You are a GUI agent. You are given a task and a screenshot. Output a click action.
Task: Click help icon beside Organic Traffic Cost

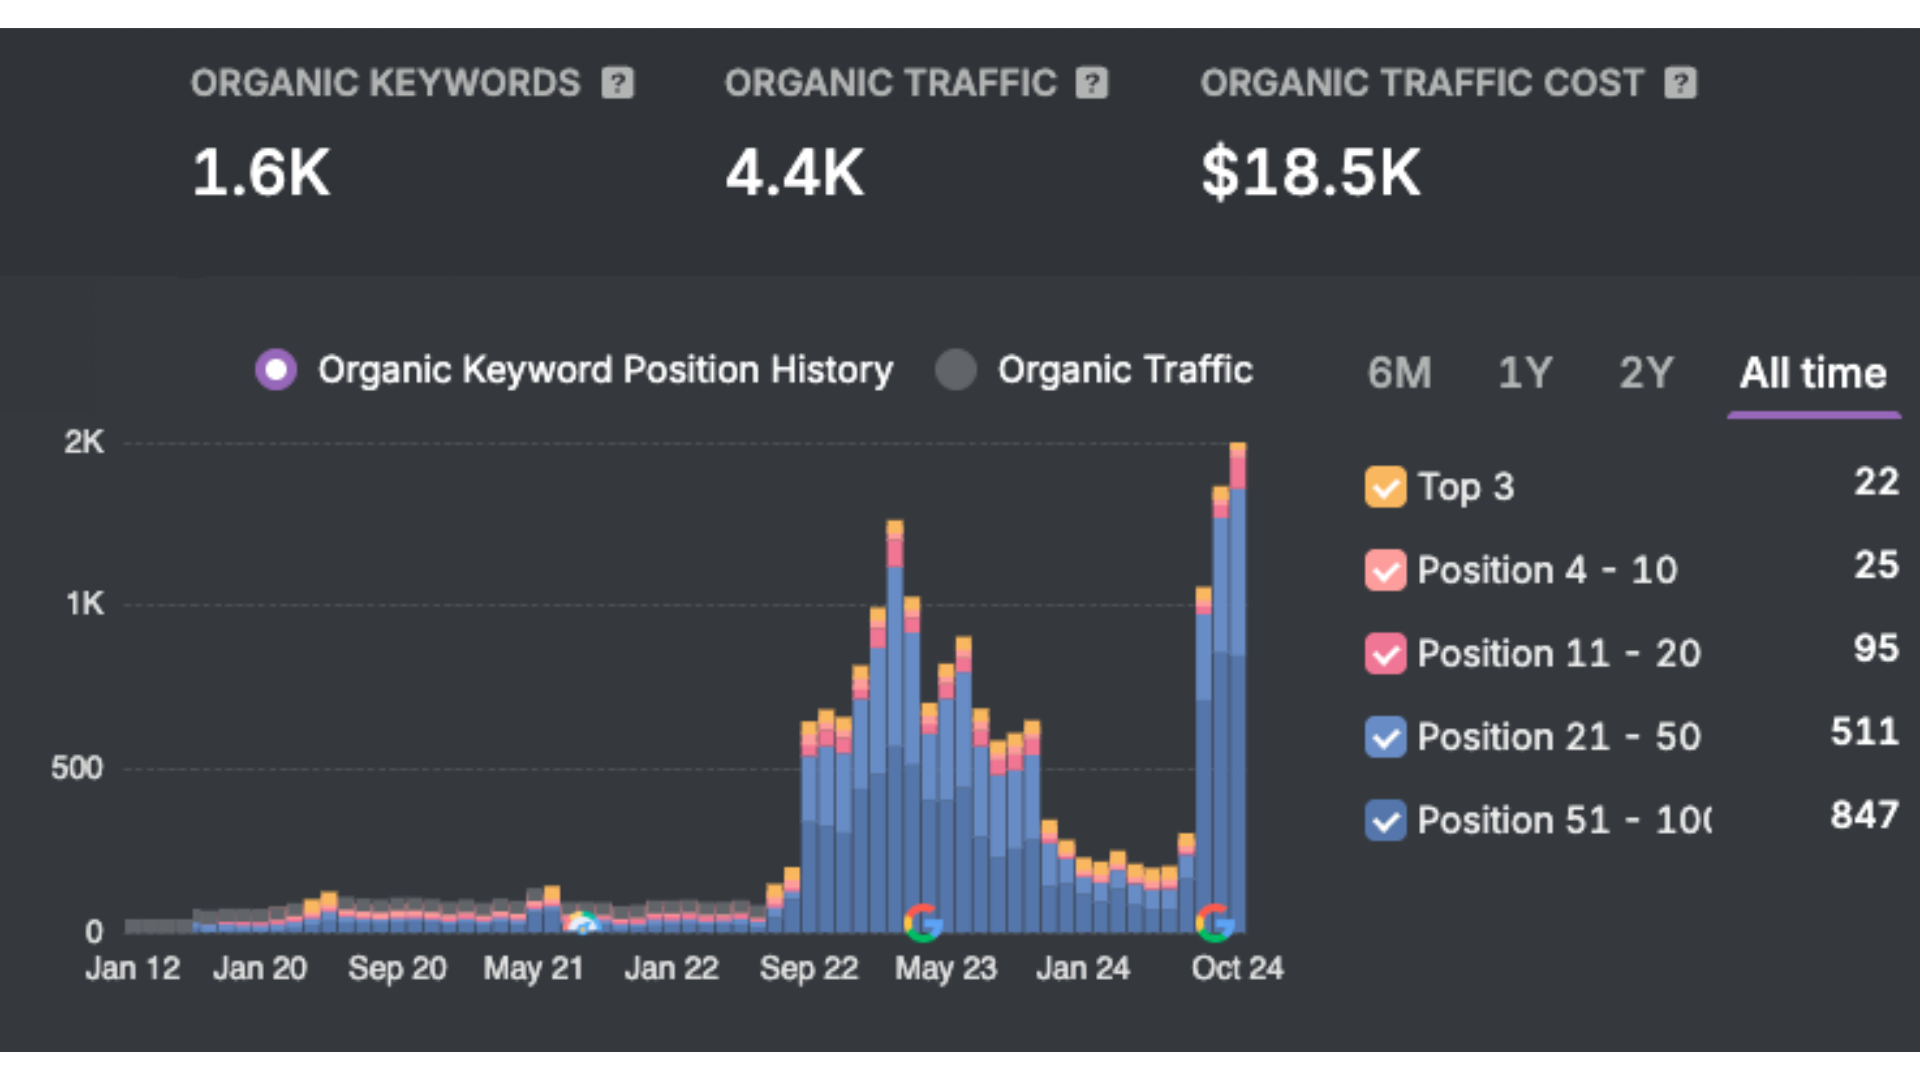click(x=1680, y=83)
